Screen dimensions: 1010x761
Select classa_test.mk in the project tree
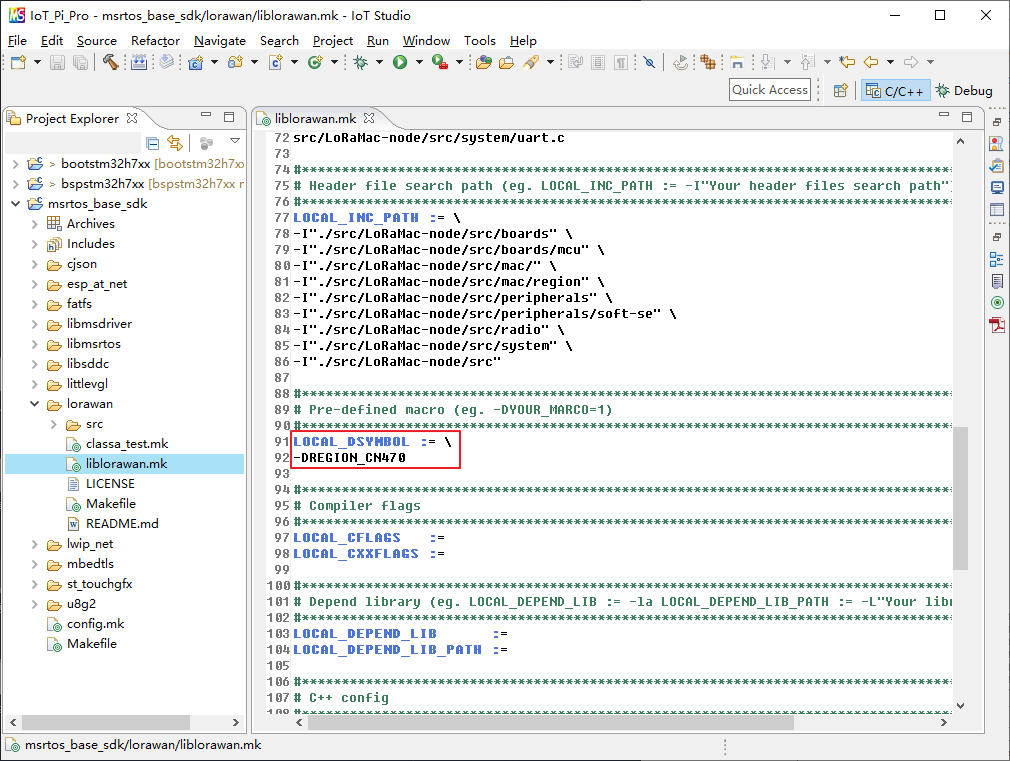127,444
